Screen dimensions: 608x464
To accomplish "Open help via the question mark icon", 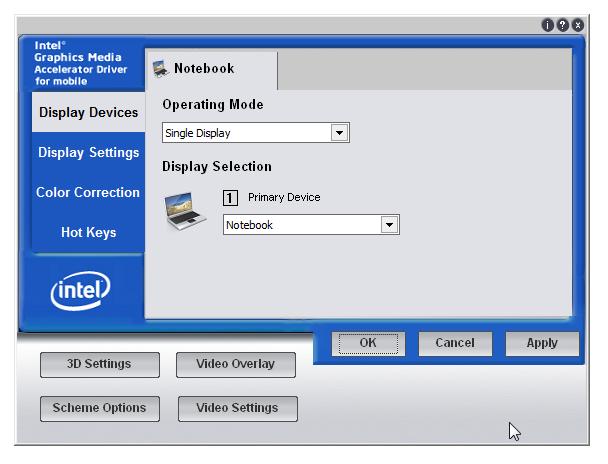I will pyautogui.click(x=563, y=25).
